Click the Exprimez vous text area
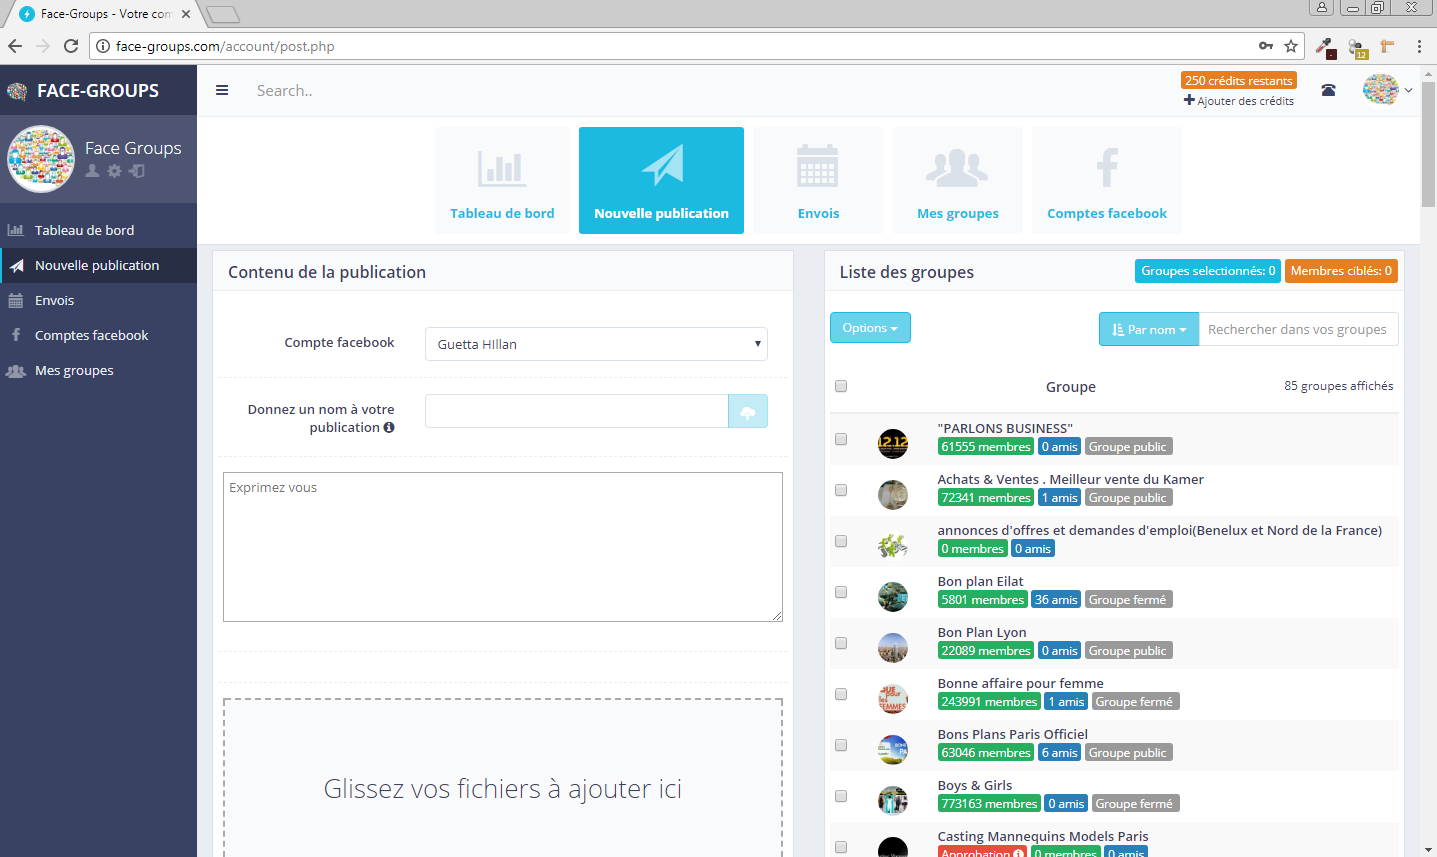This screenshot has width=1437, height=857. point(502,547)
